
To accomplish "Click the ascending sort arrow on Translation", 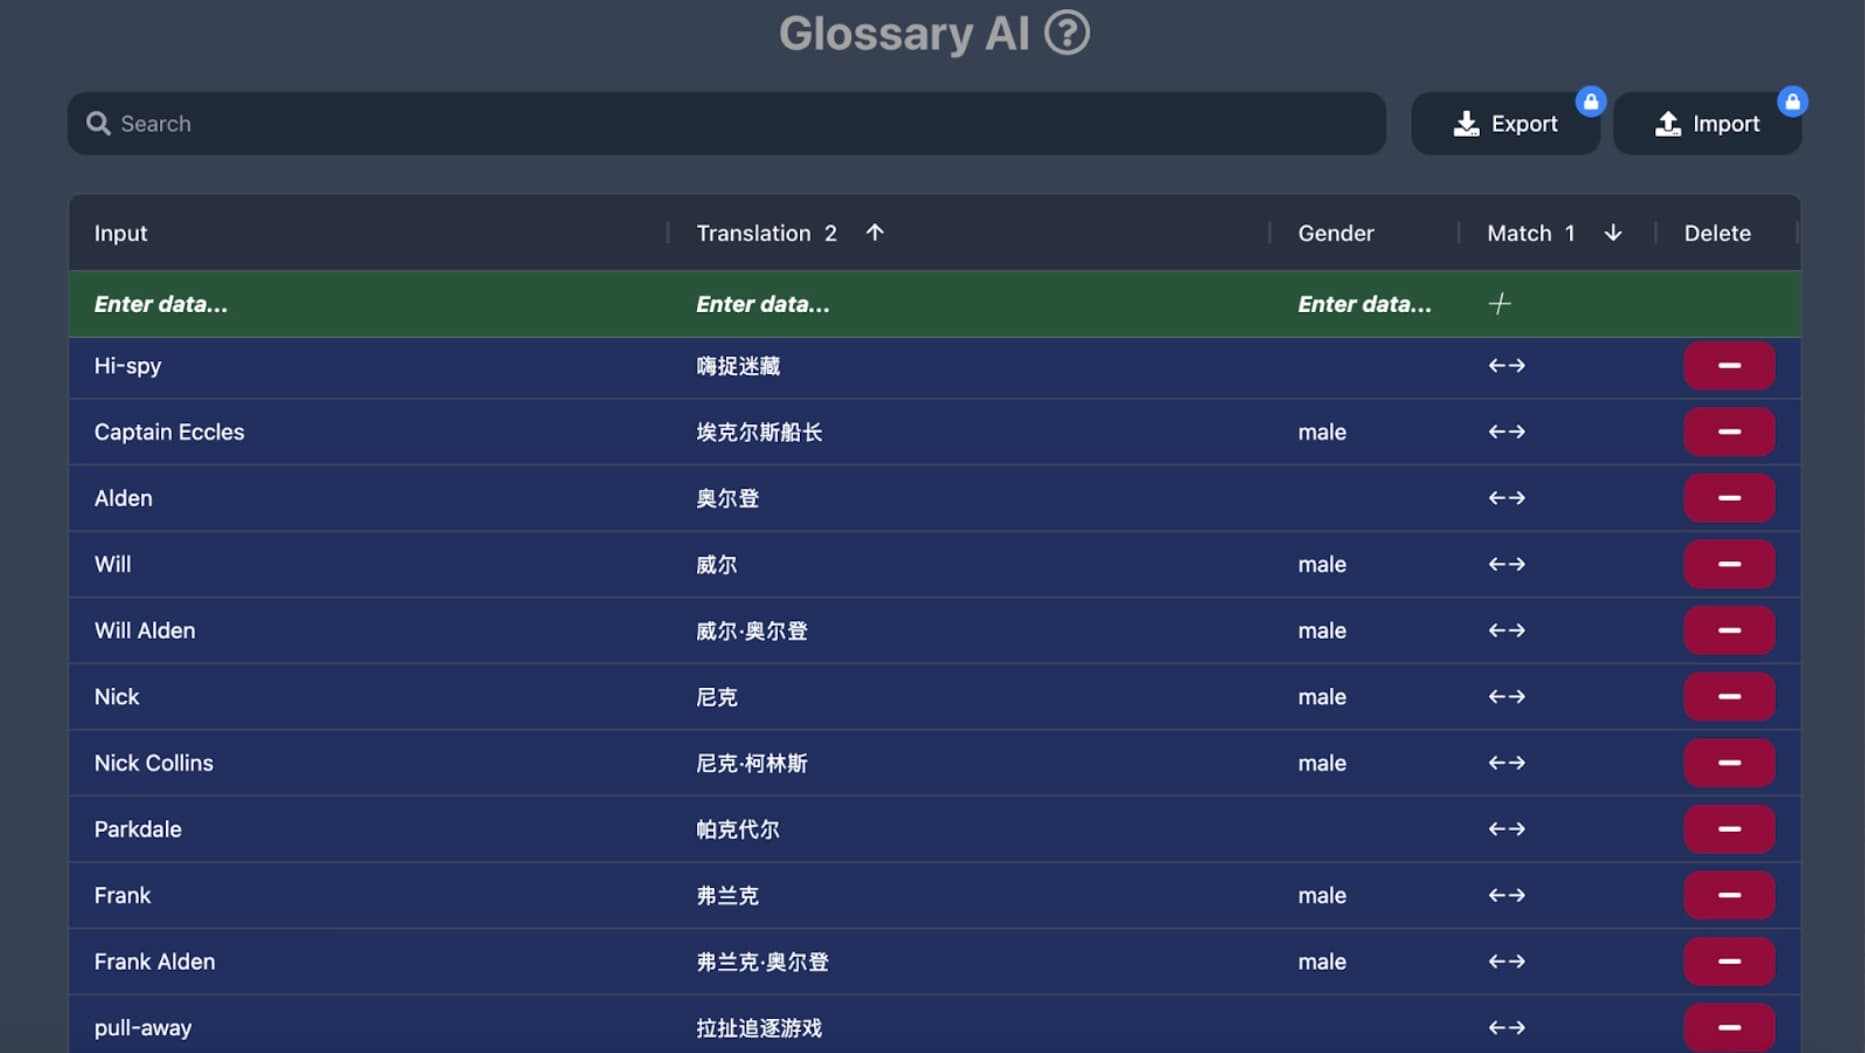I will tap(874, 232).
